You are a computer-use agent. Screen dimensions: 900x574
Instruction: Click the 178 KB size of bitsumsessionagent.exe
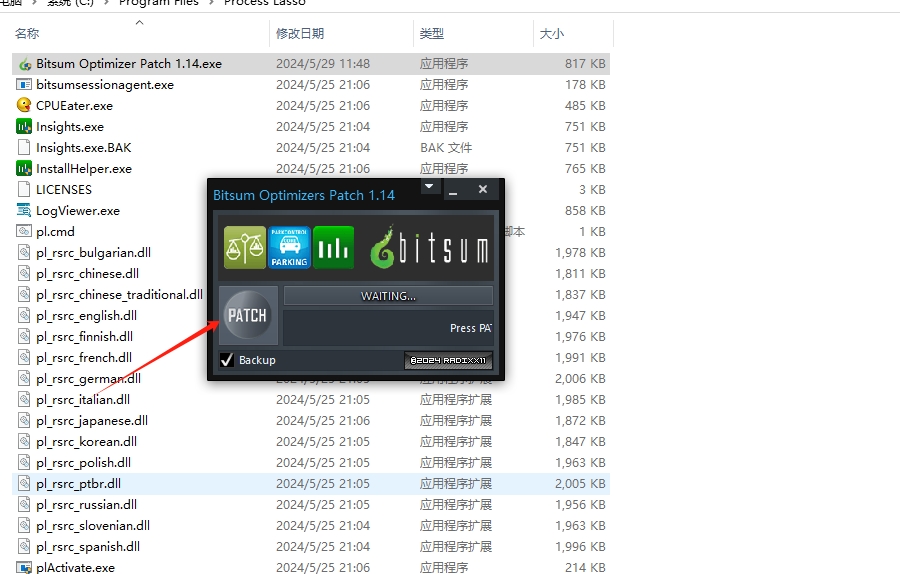[585, 85]
